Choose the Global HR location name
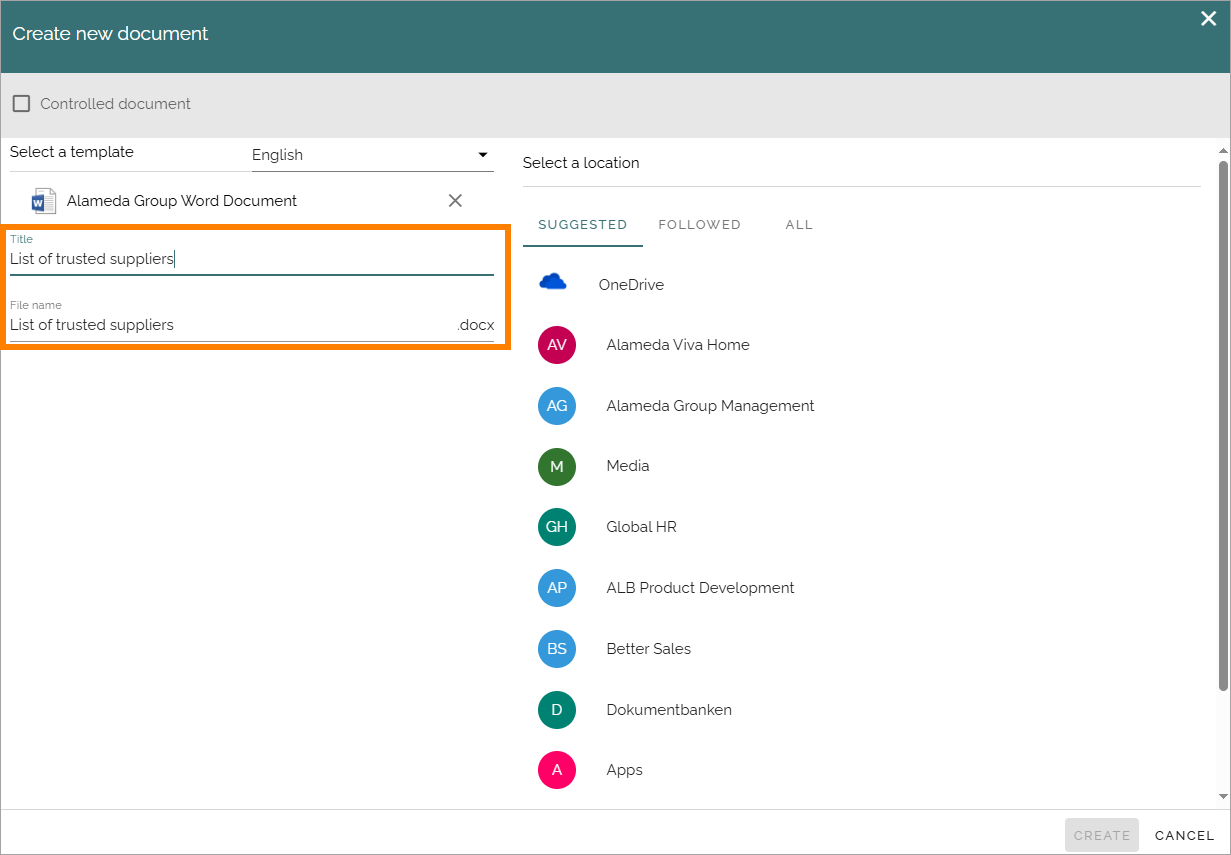The width and height of the screenshot is (1231, 855). pyautogui.click(x=642, y=527)
